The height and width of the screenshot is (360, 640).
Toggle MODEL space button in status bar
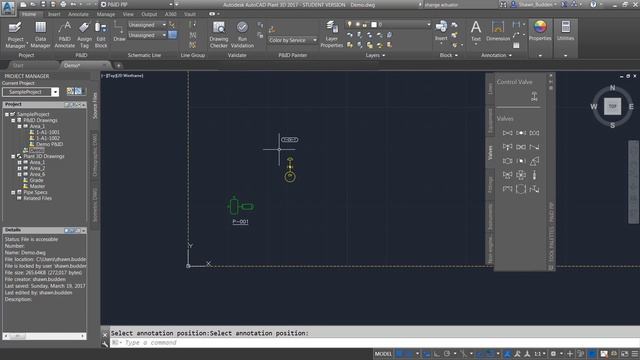pyautogui.click(x=383, y=353)
